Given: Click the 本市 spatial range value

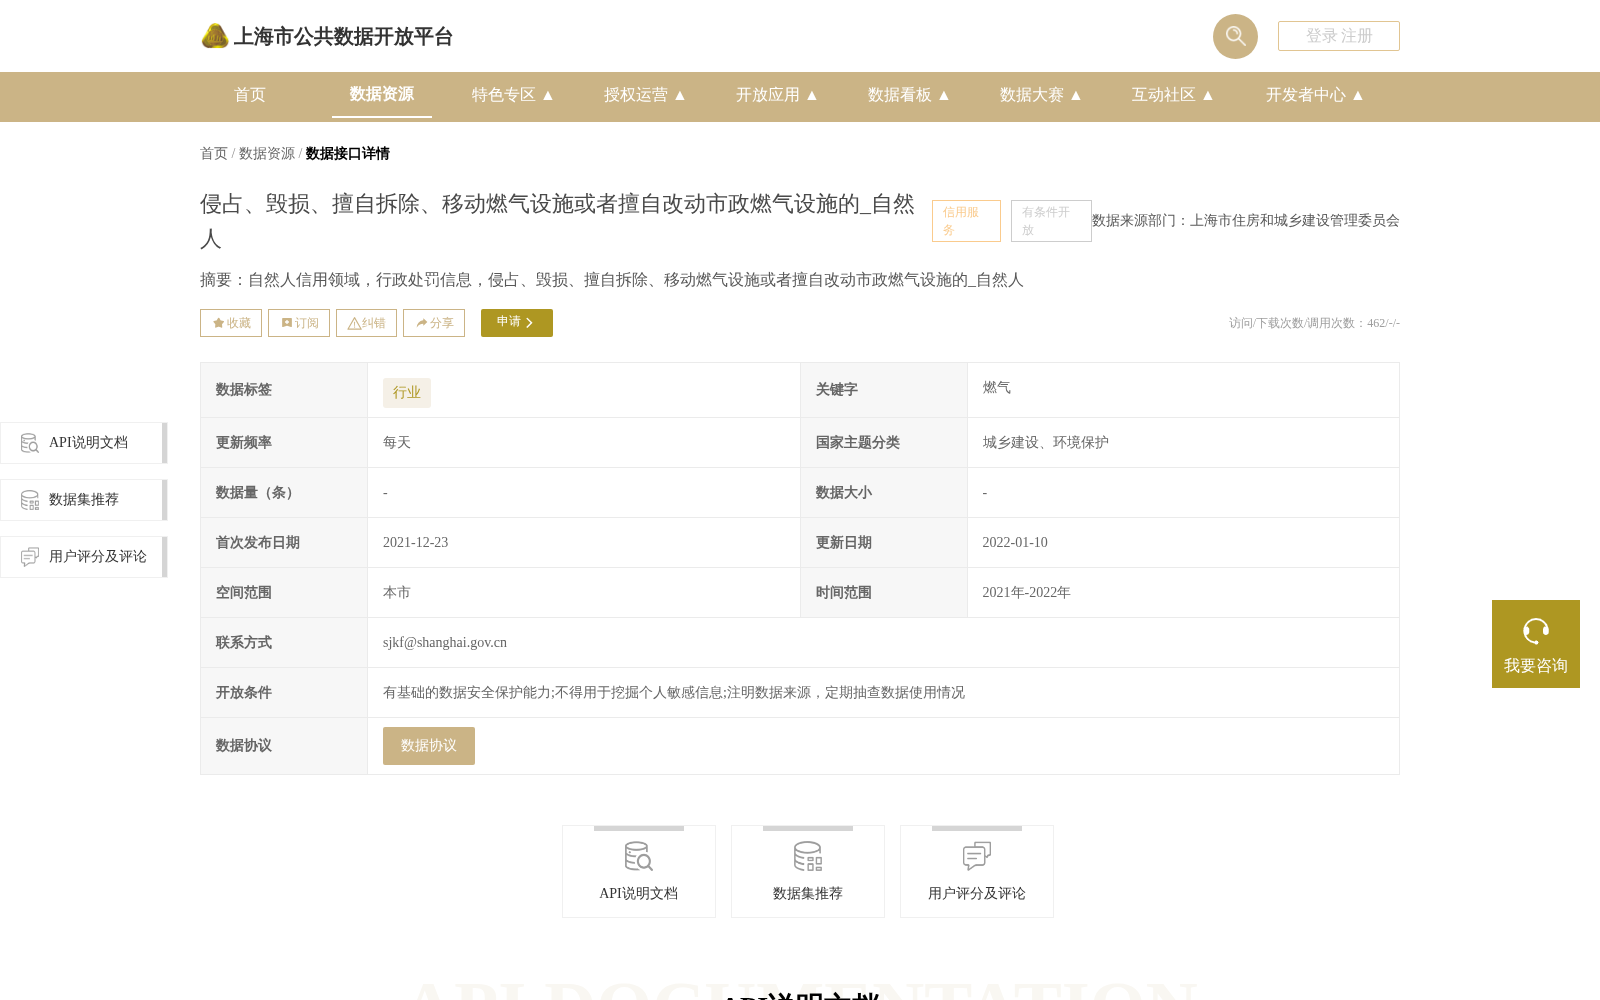Looking at the screenshot, I should coord(397,593).
